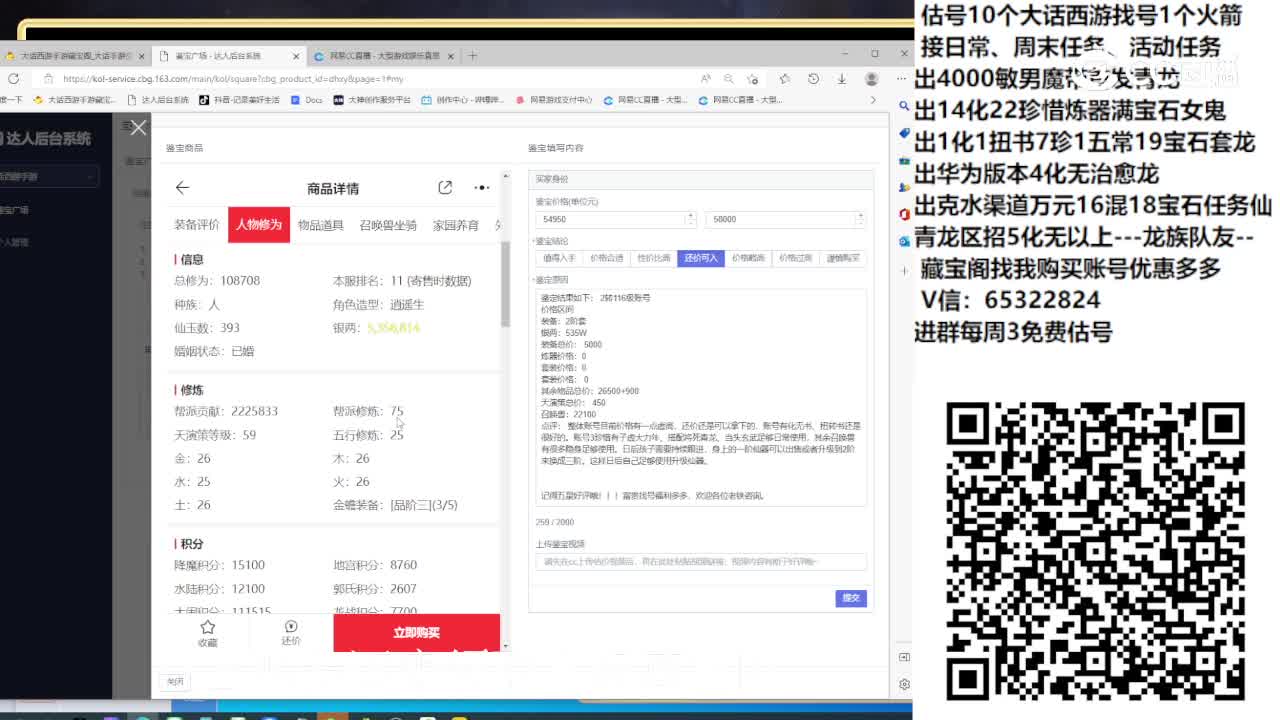Go back from the 商品详情 page
The image size is (1280, 720).
coord(182,188)
